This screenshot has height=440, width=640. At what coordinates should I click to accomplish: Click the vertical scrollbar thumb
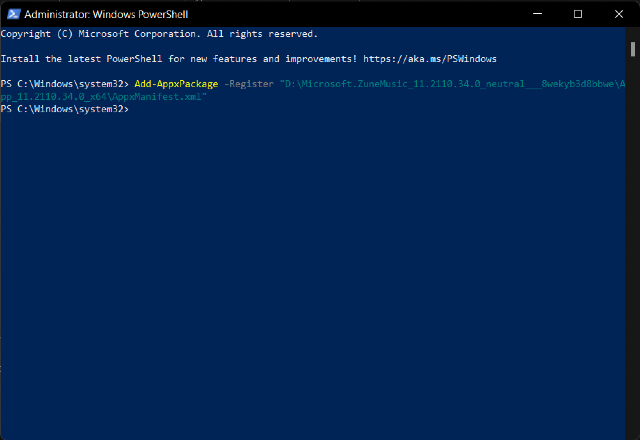point(632,49)
